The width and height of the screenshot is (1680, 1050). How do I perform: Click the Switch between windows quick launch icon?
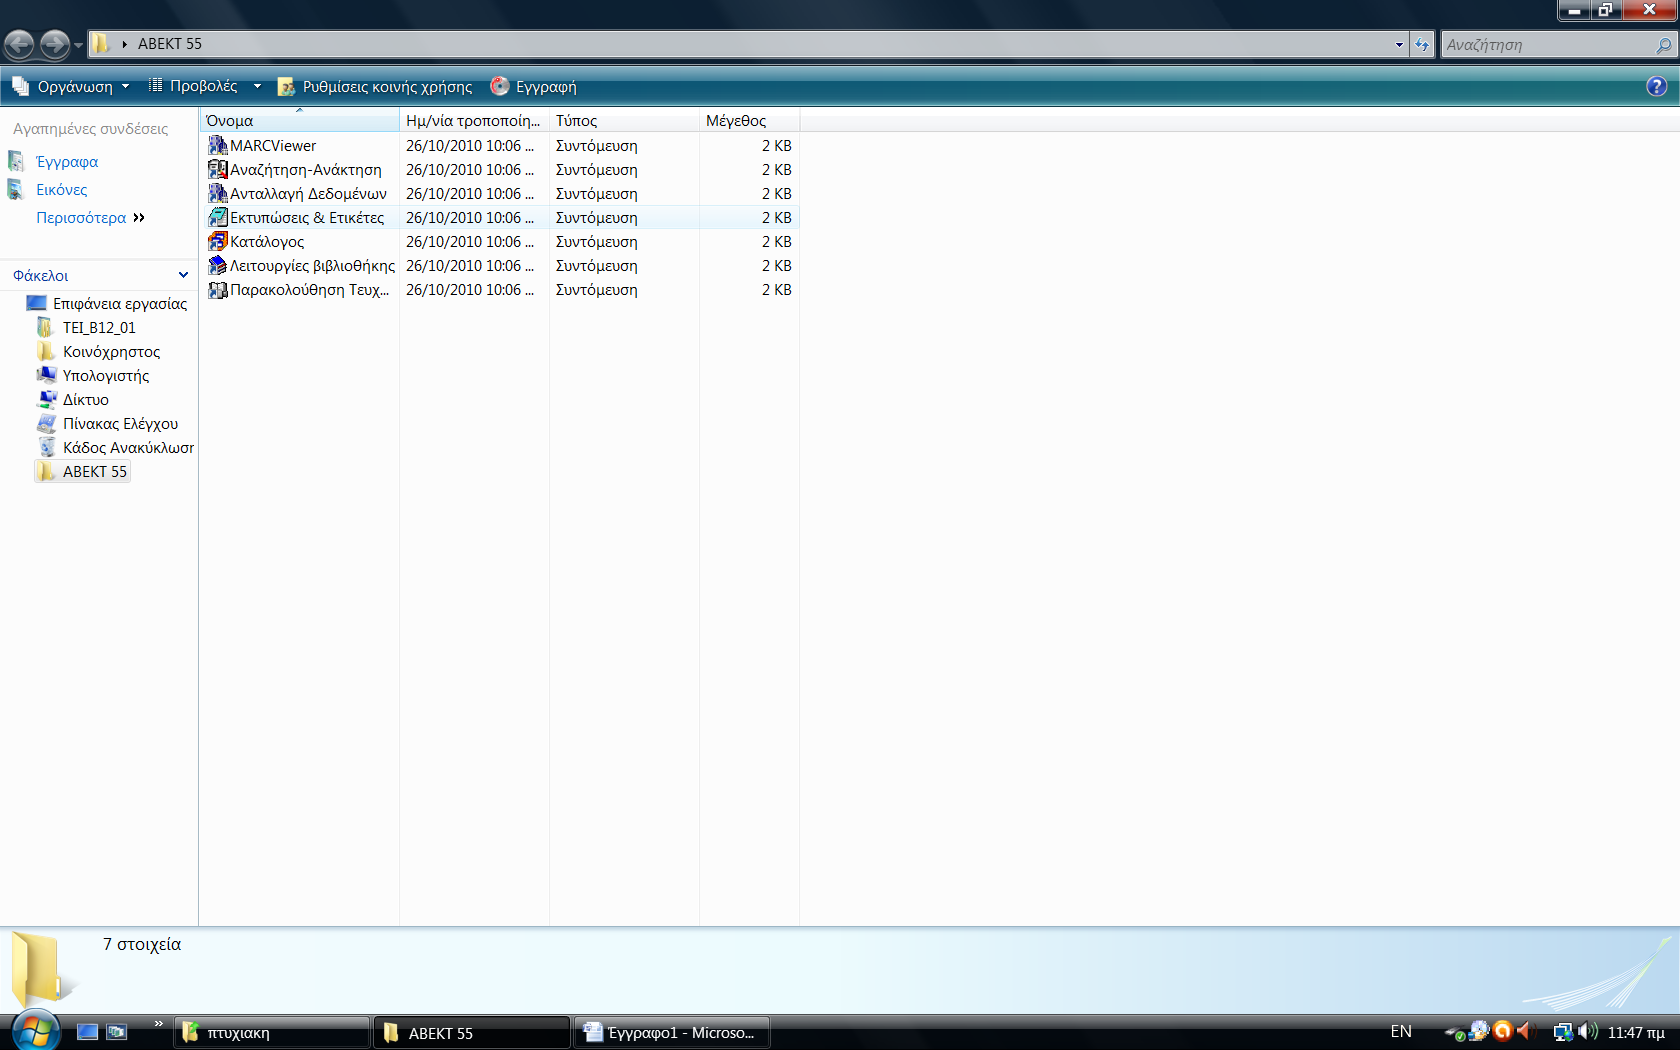pyautogui.click(x=117, y=1032)
